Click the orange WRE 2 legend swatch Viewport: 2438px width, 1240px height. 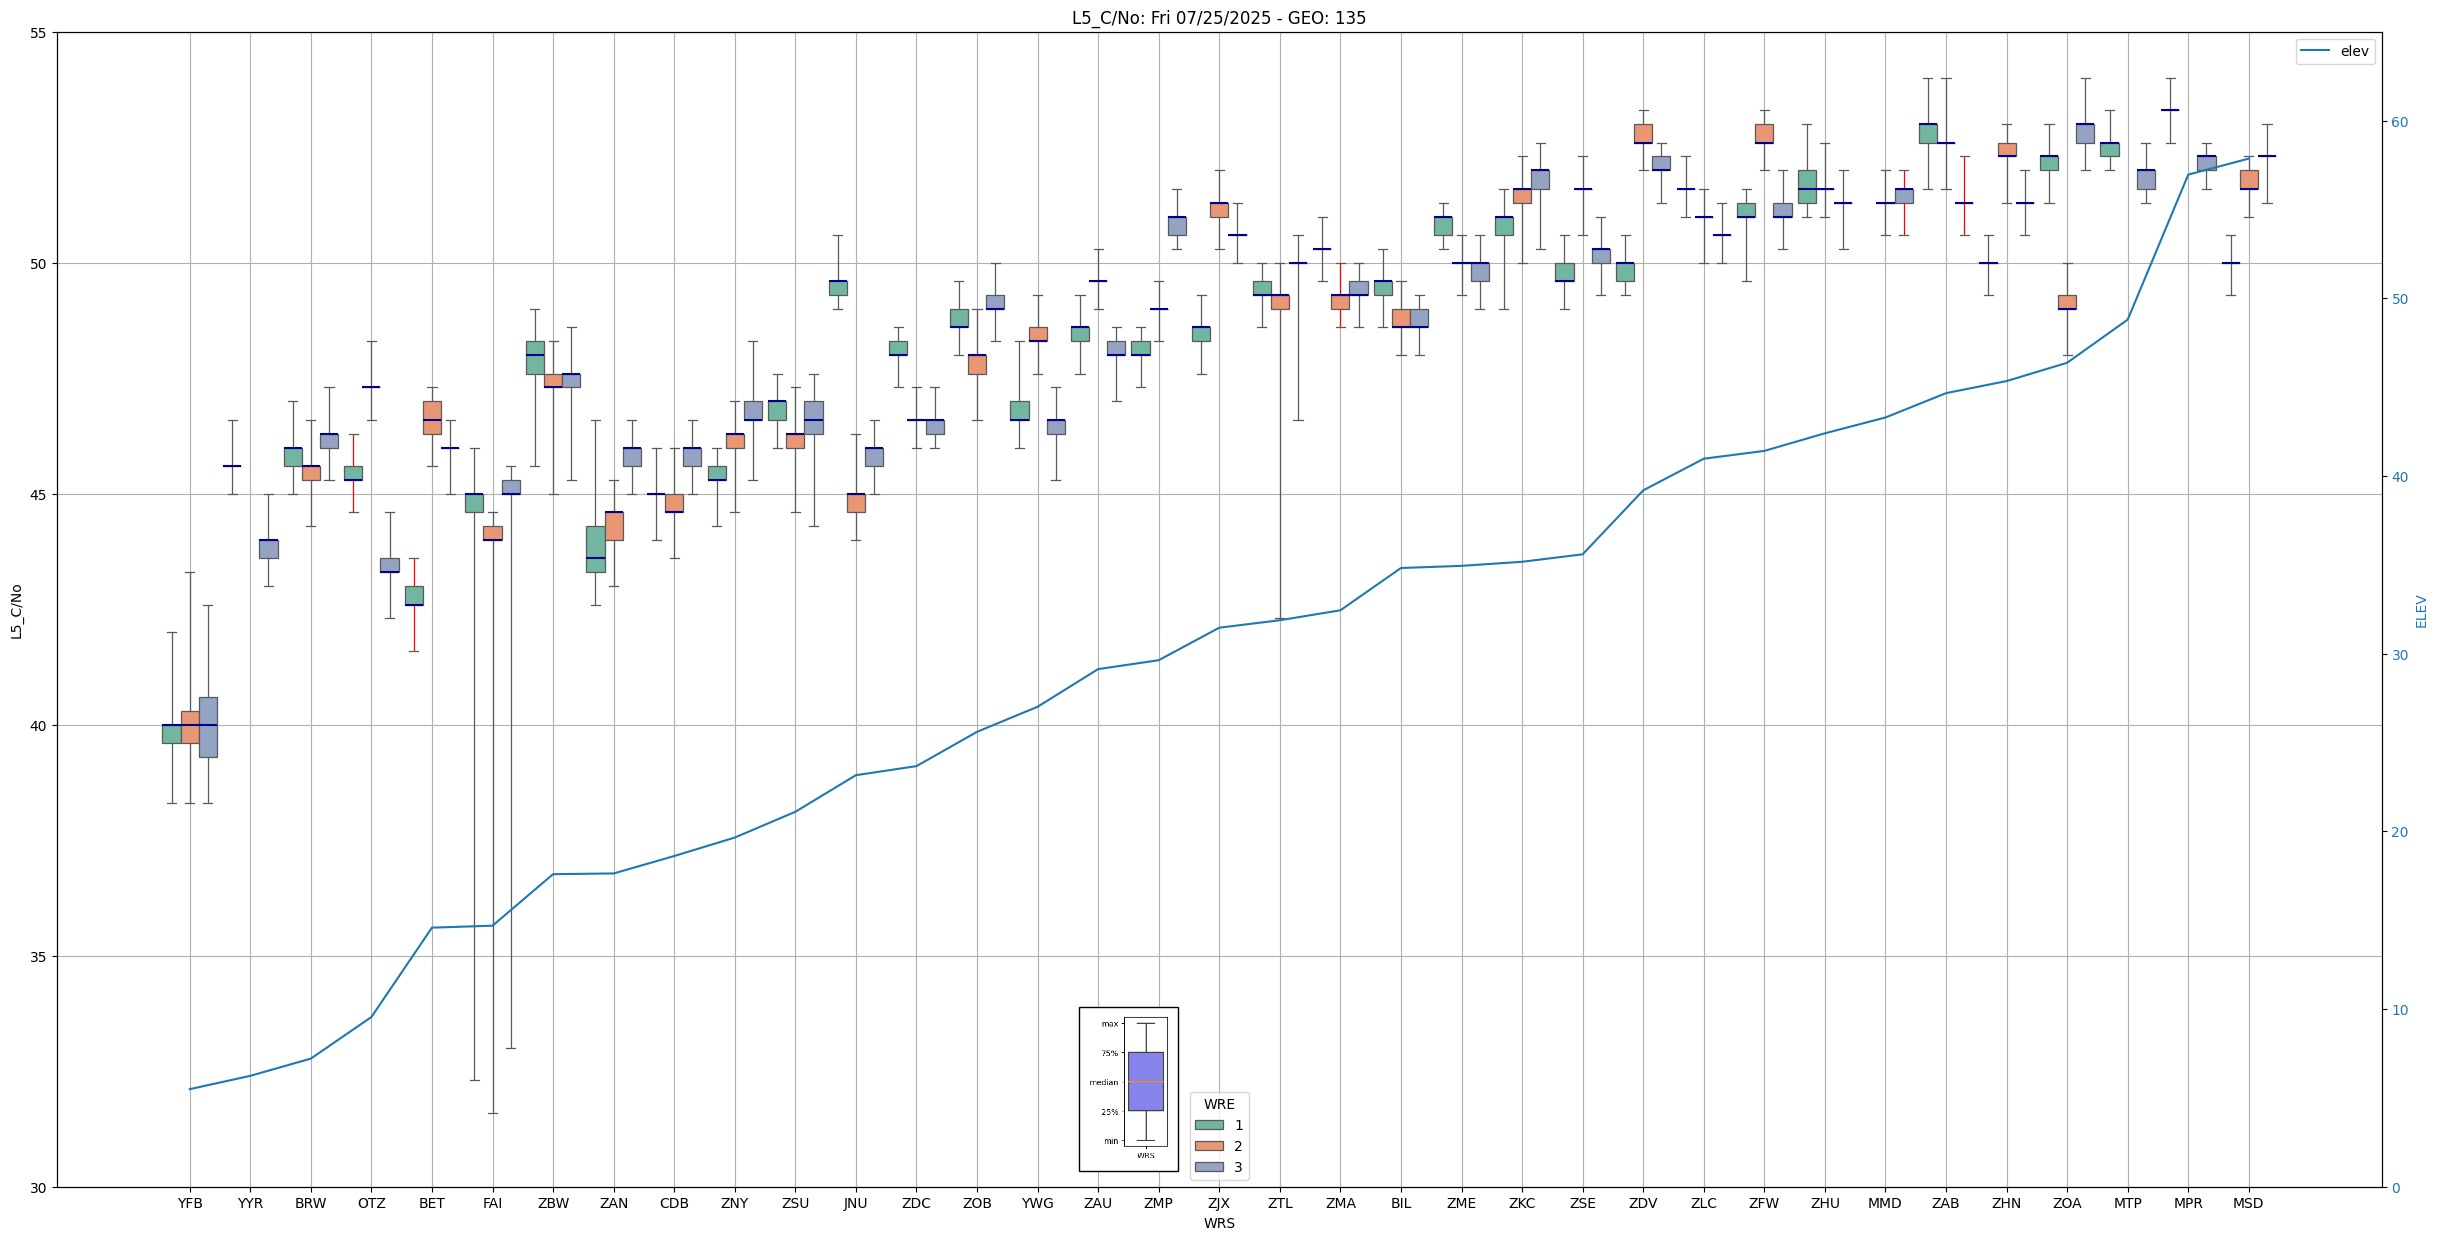click(x=1209, y=1146)
